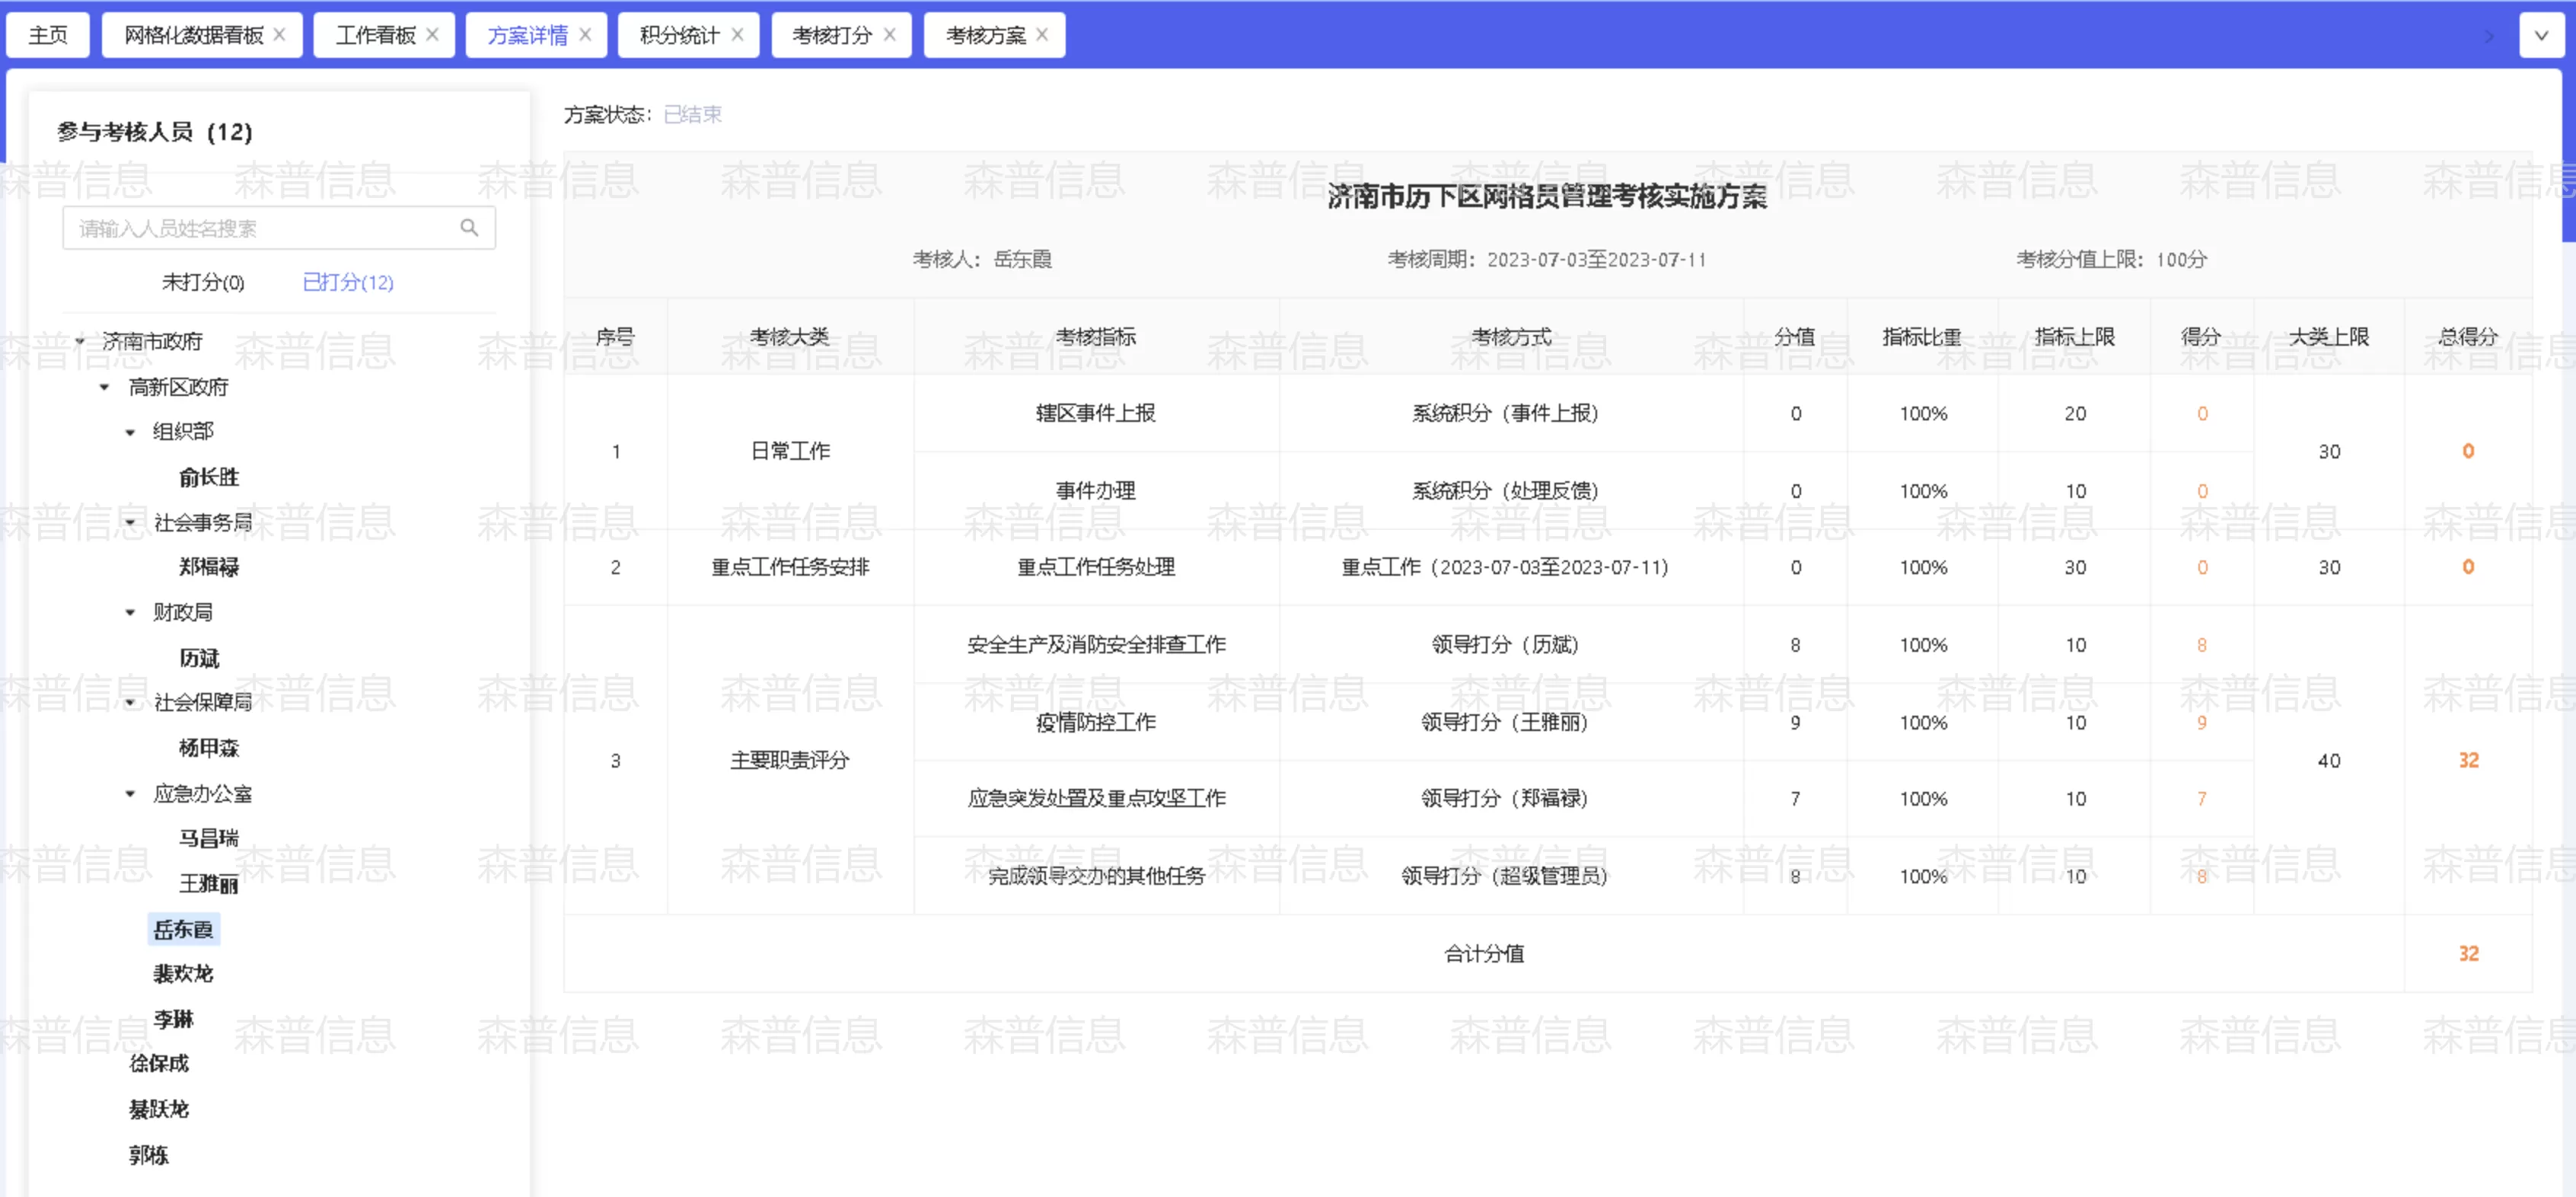Select 李琳 in the tree
The image size is (2576, 1197).
[x=173, y=1019]
